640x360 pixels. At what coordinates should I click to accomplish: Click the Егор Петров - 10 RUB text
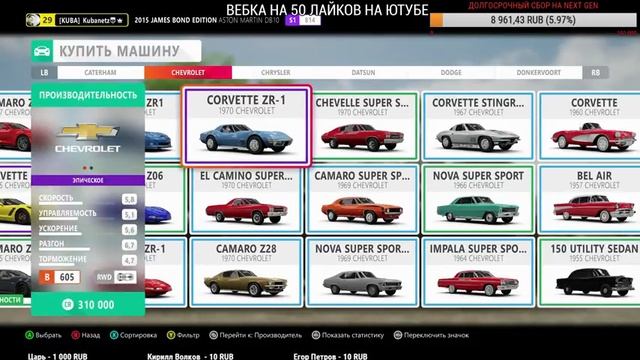(x=330, y=356)
